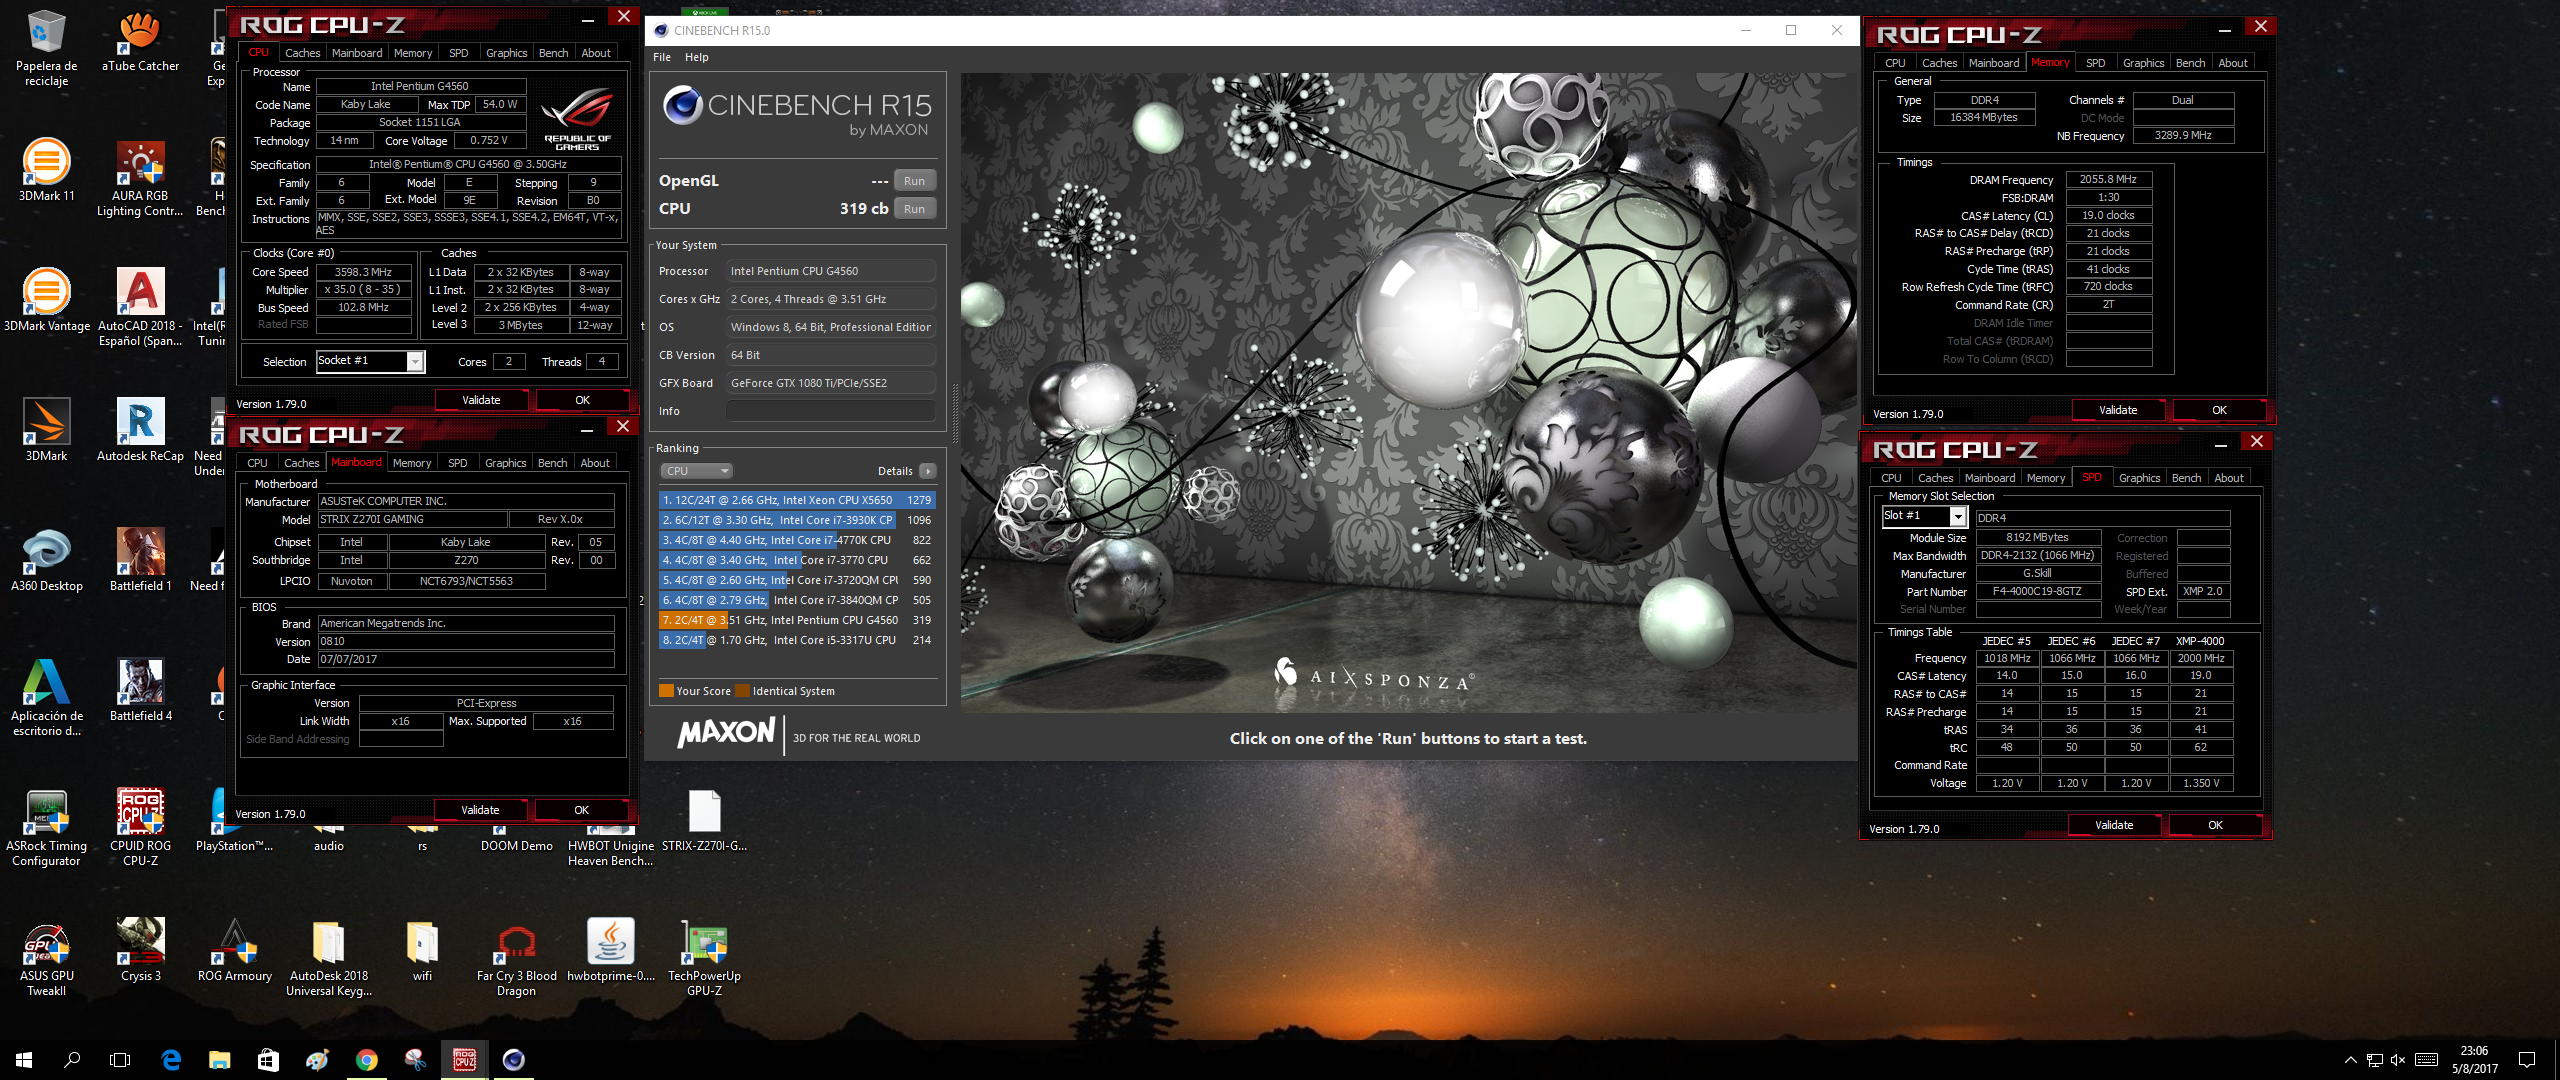Screen dimensions: 2560x1080
Task: Click OK in CPU-Z SPD window
Action: tap(2215, 825)
